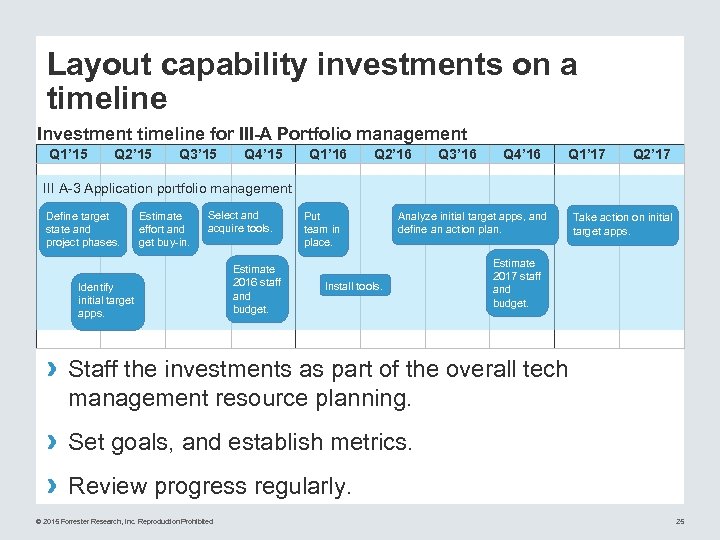
Task: Click the Q4'16 quarter label
Action: 522,154
